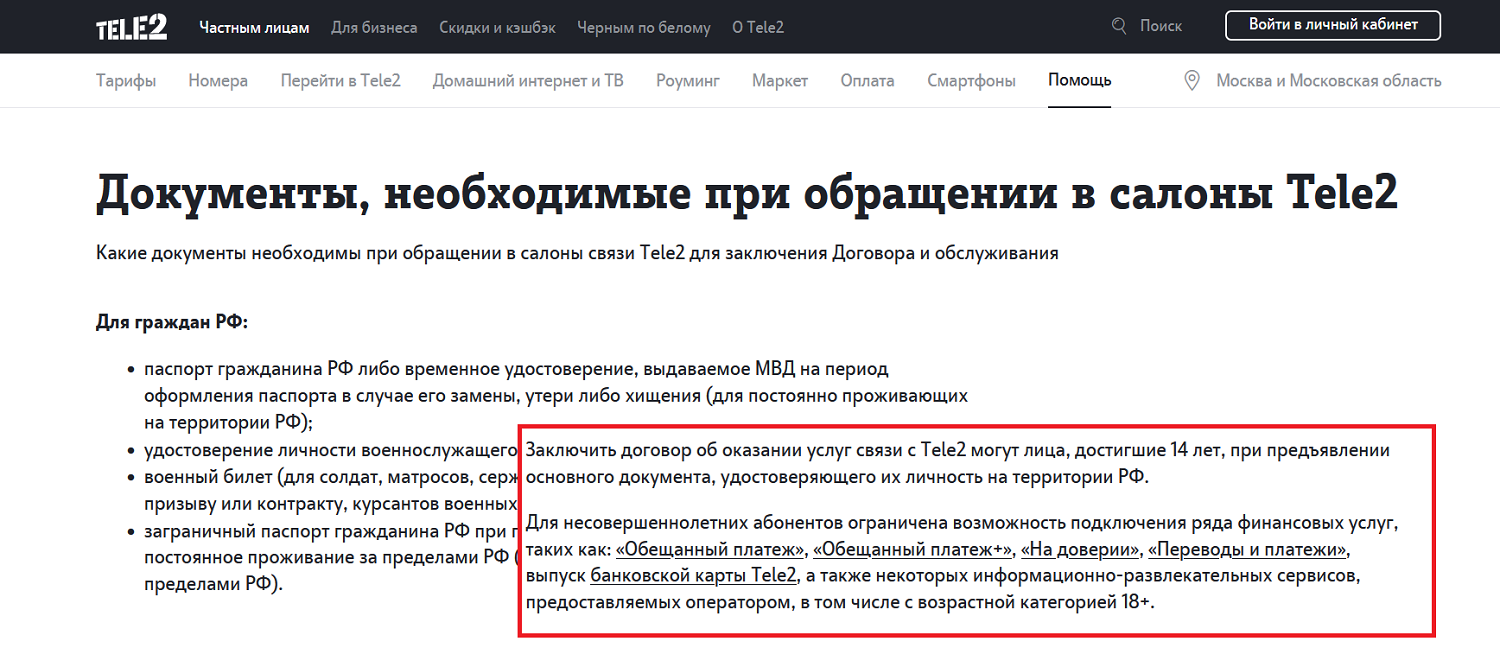Click the search magnifier icon

click(x=1119, y=26)
